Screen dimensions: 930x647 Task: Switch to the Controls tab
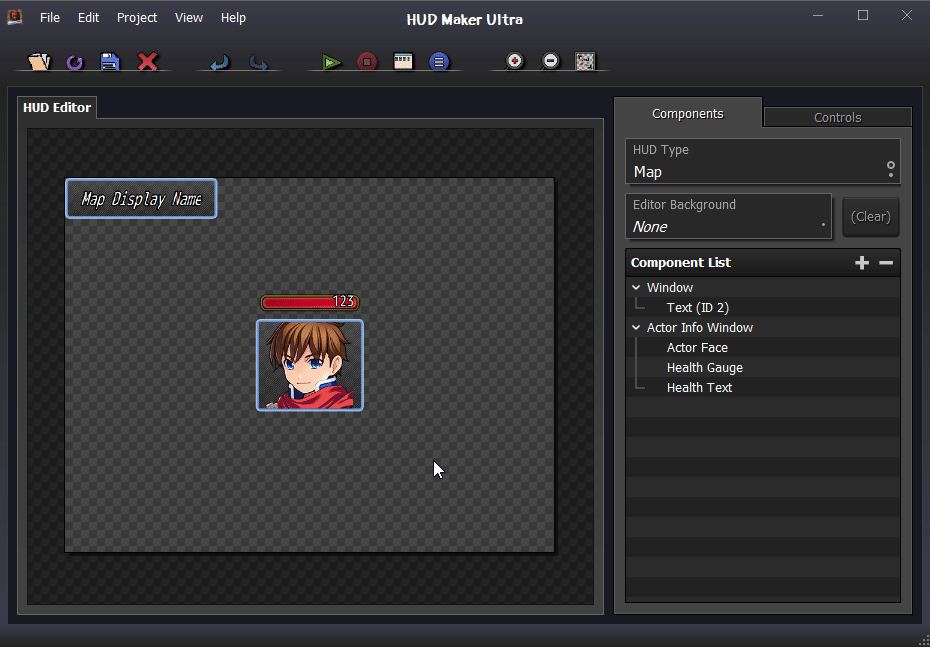click(837, 117)
